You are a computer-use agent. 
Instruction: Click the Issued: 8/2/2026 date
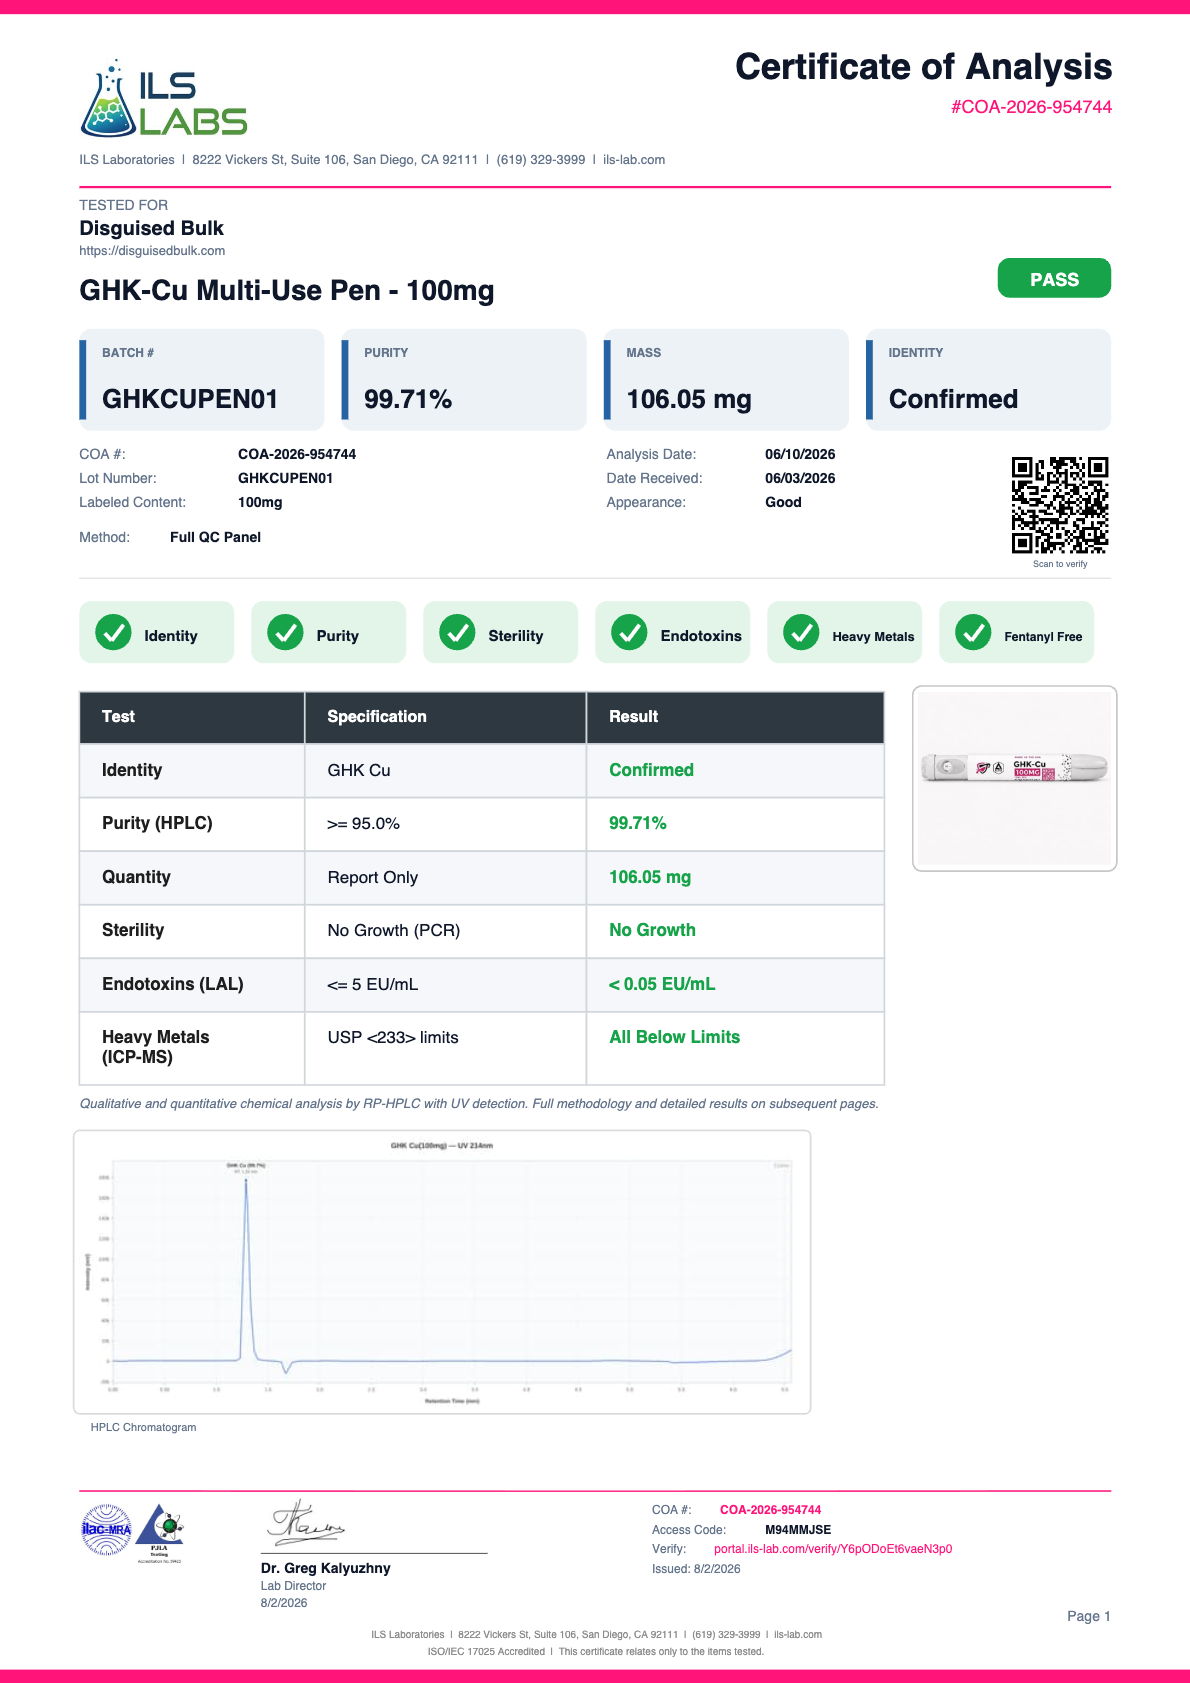click(x=696, y=1569)
